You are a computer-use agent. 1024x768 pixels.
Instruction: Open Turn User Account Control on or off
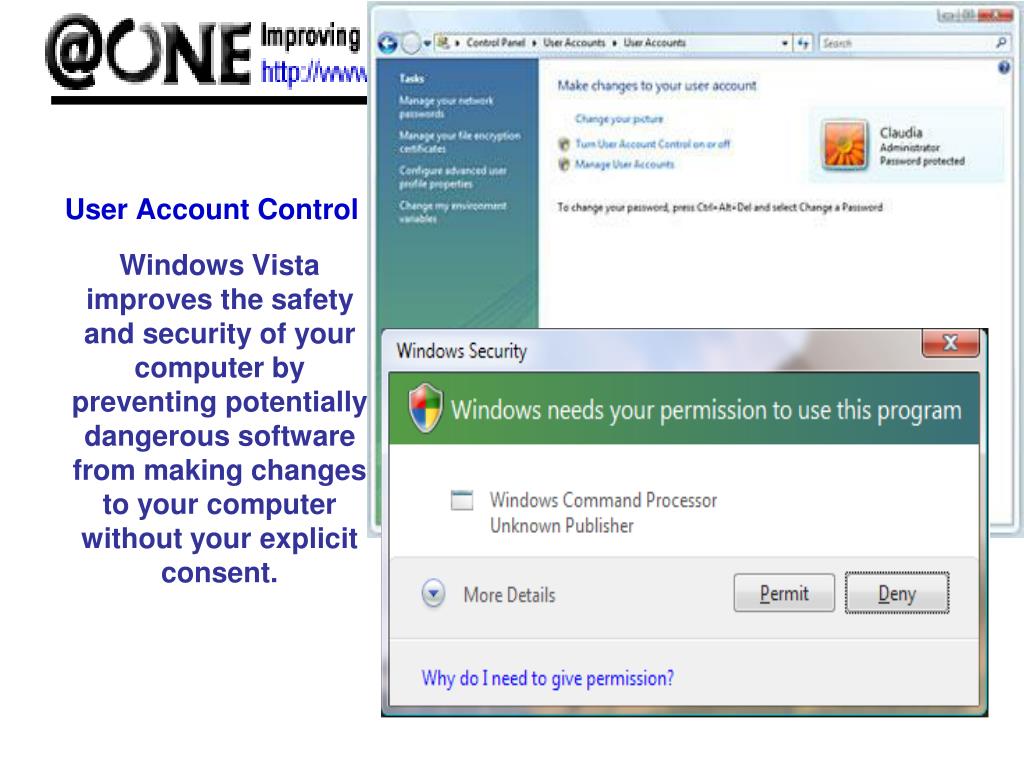(x=652, y=144)
